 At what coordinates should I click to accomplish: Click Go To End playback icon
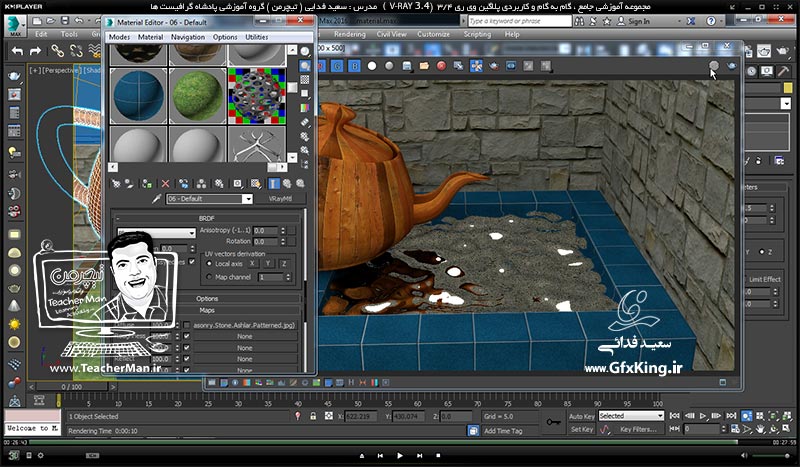coord(731,416)
